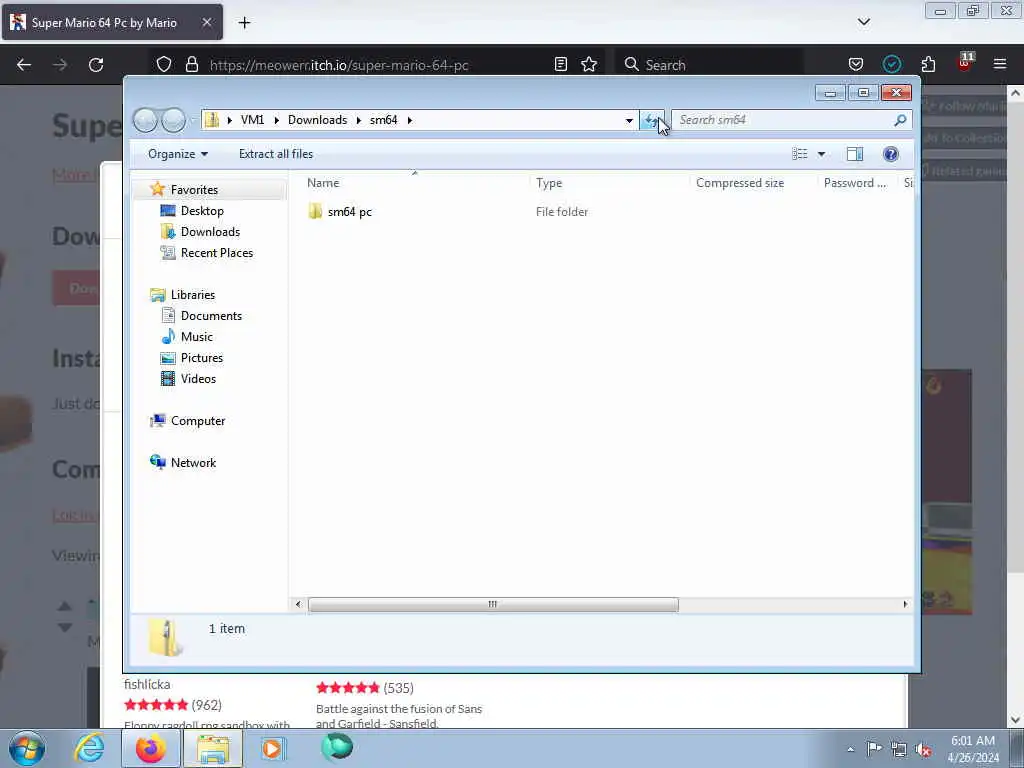The image size is (1024, 768).
Task: Sort by Compressed size column header
Action: coord(754,183)
